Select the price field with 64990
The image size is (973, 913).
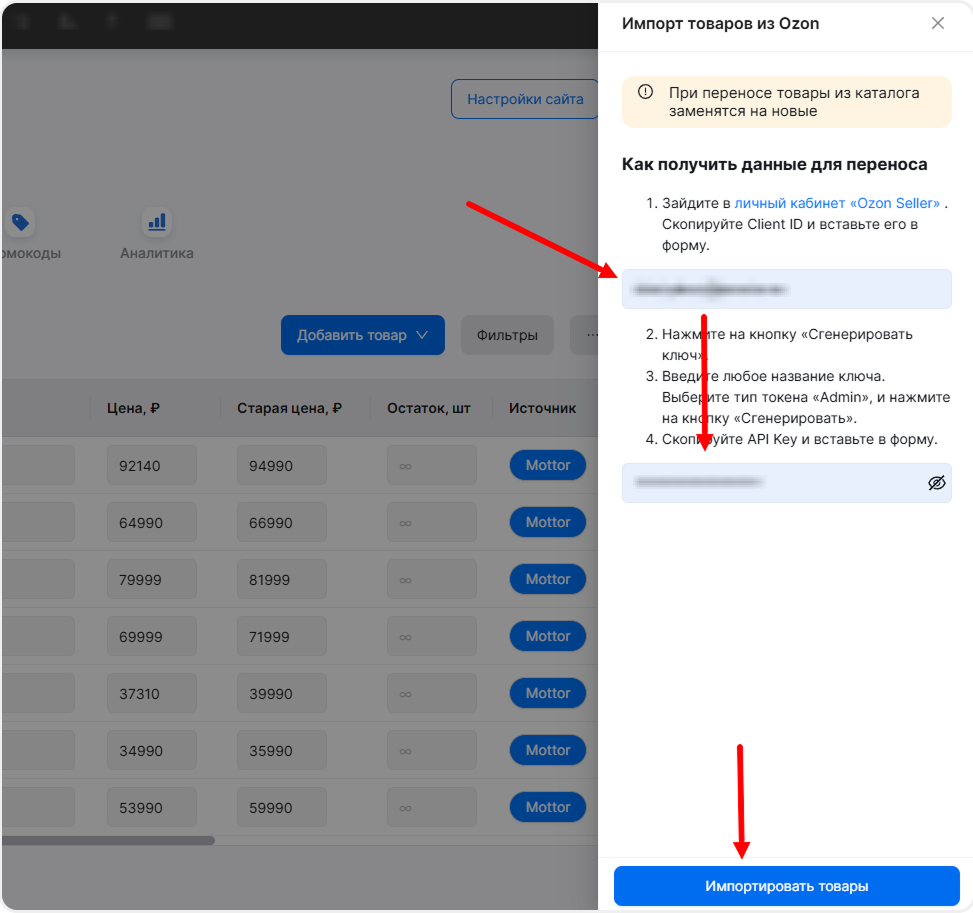(x=151, y=522)
